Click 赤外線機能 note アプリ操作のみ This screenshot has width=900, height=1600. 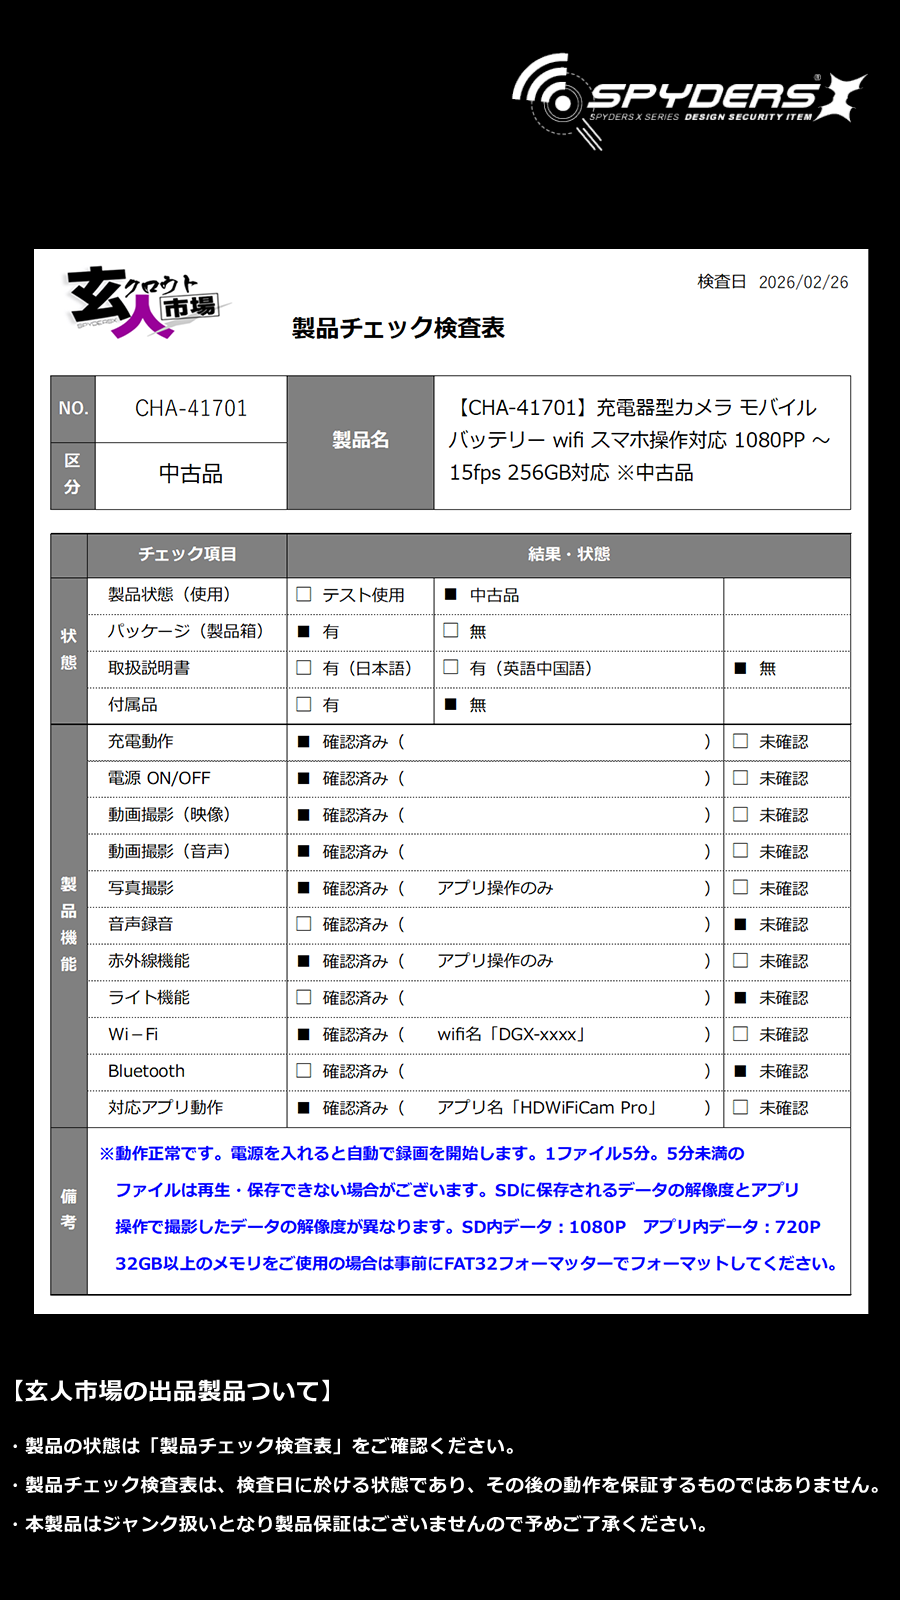[495, 961]
